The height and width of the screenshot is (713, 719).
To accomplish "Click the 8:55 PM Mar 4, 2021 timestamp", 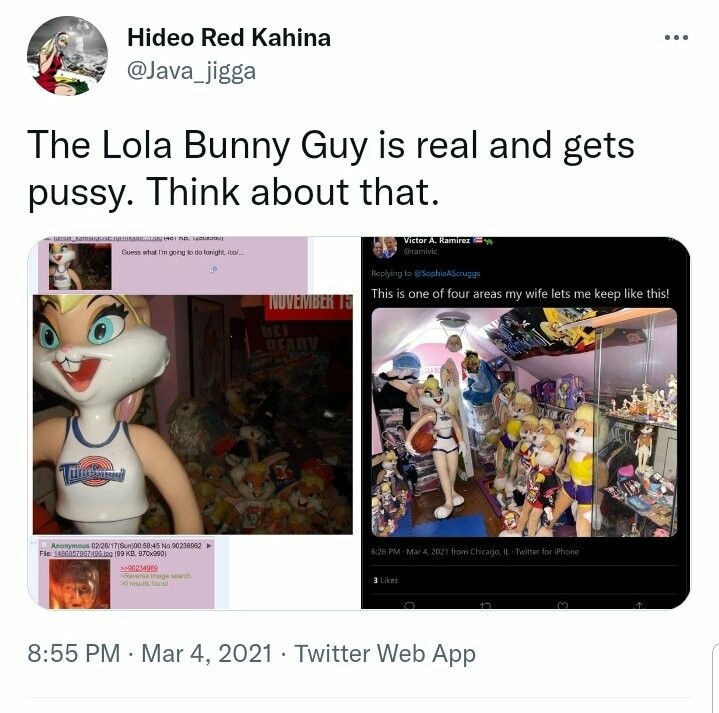I will [150, 653].
